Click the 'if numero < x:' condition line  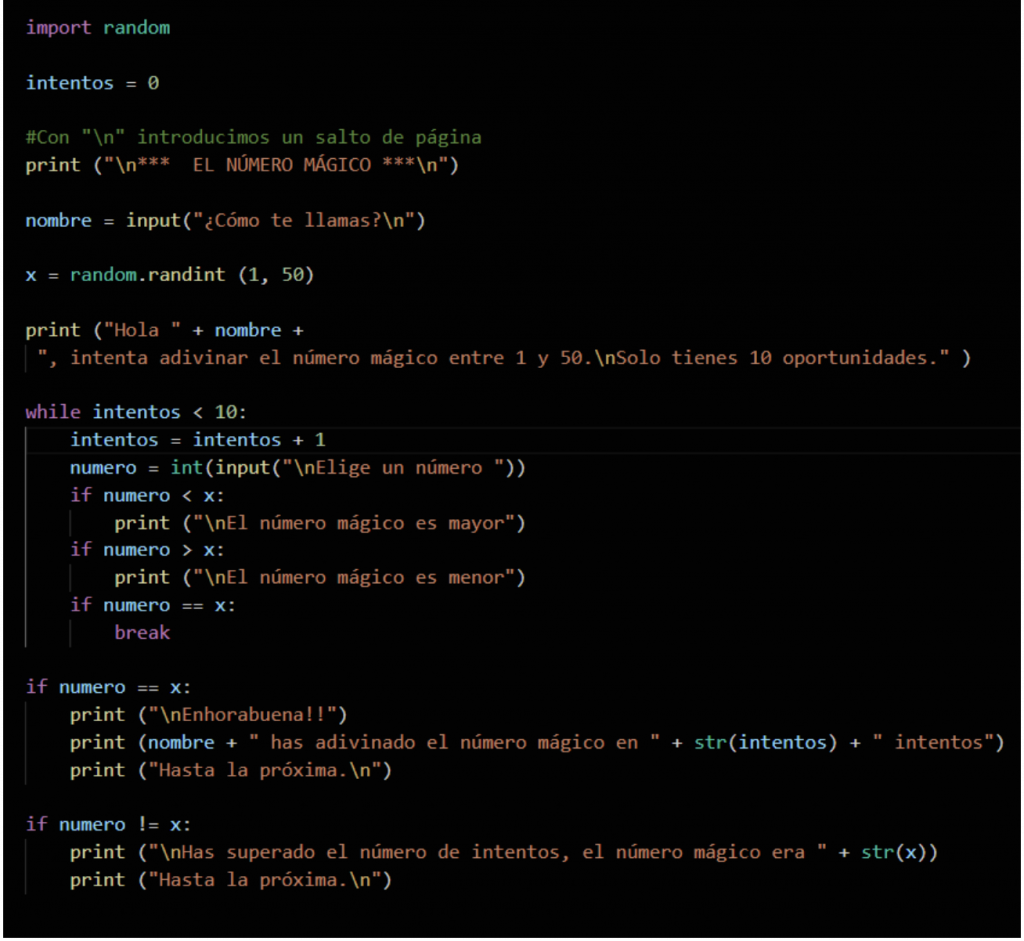pos(147,495)
